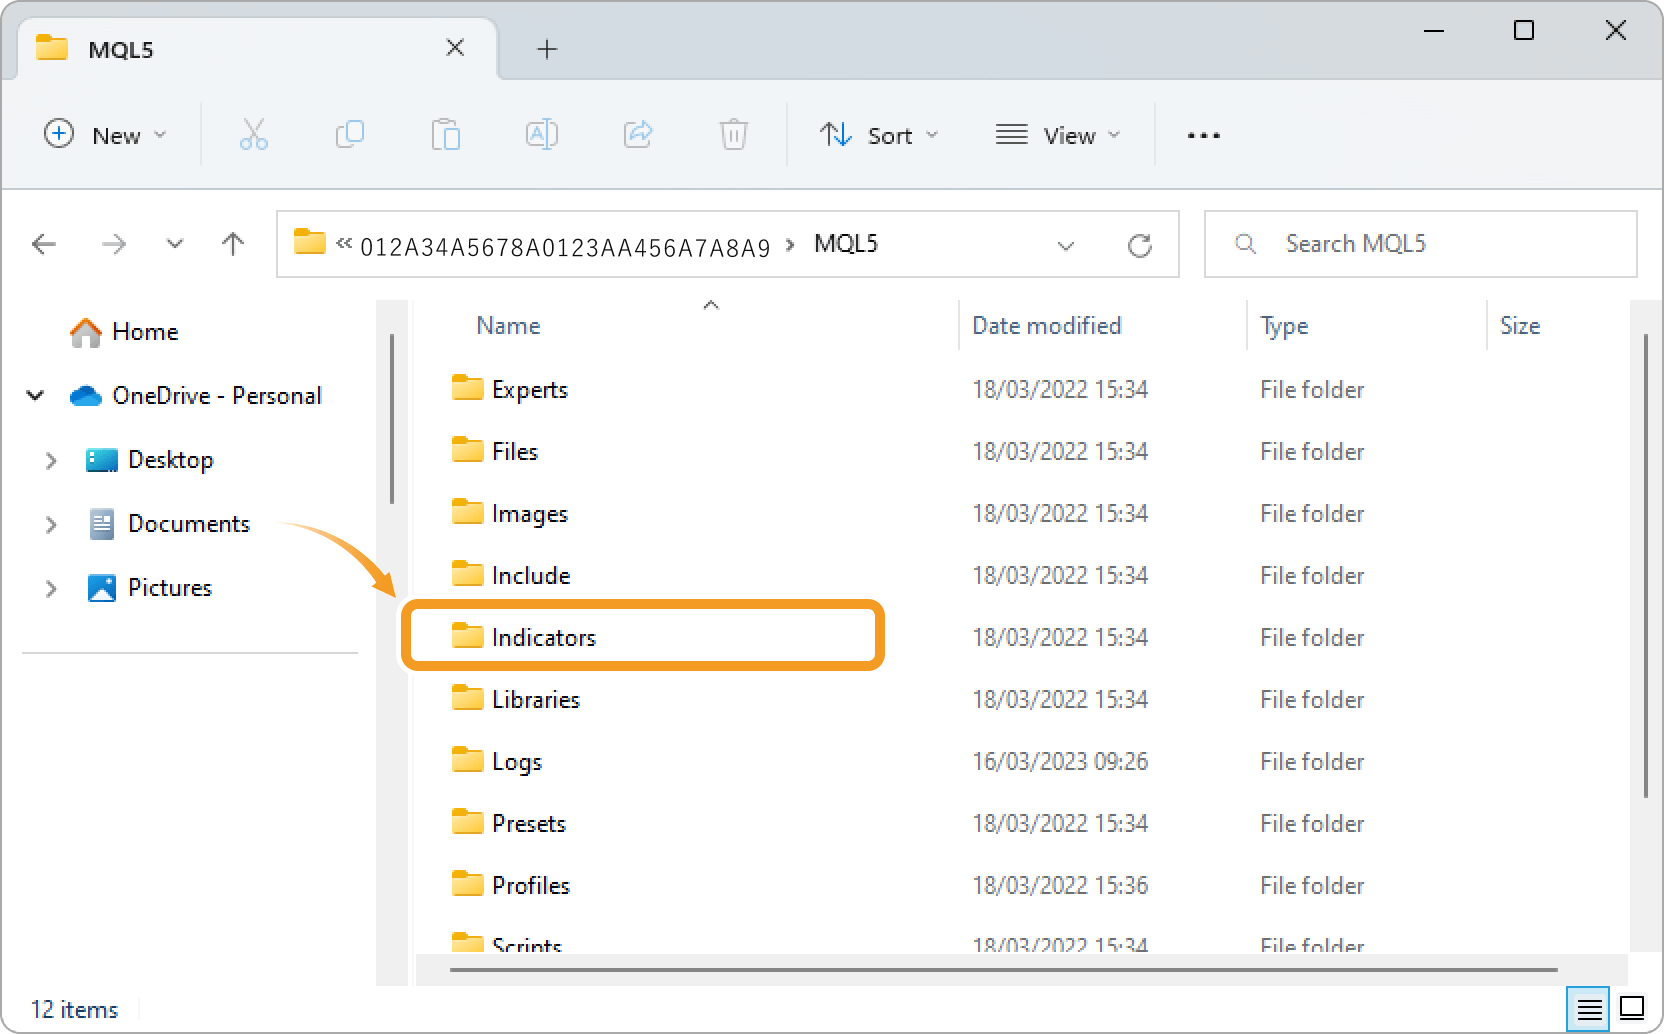Select Pictures in the navigation pane
1664x1034 pixels.
(x=150, y=588)
